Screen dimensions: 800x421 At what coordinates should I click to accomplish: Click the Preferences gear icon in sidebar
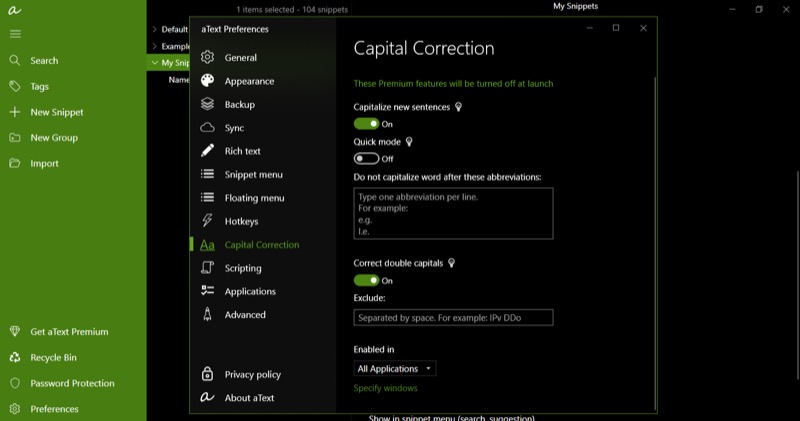[x=15, y=409]
